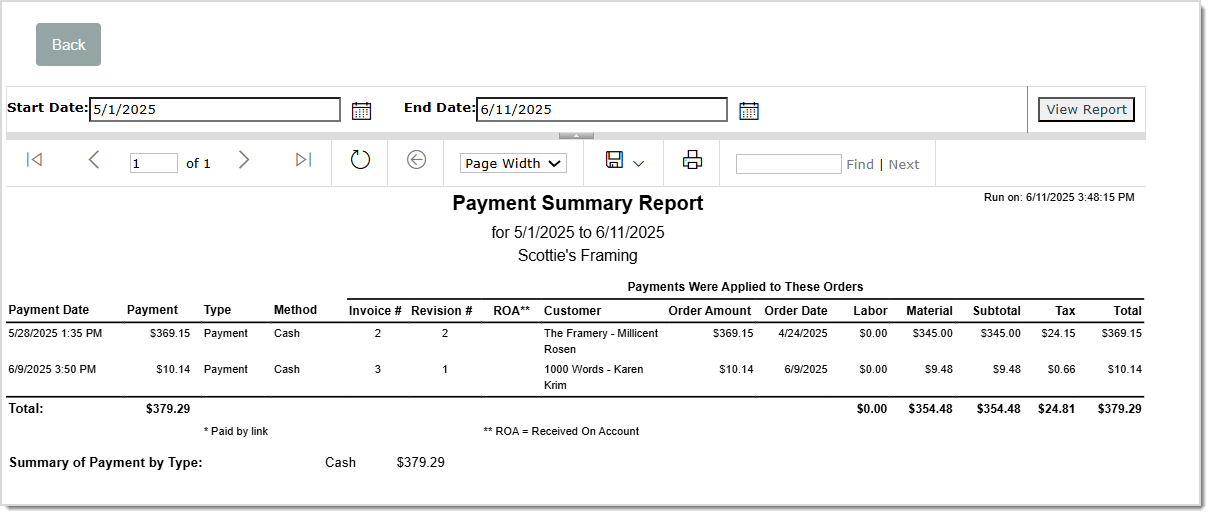Click the current page number box
Image resolution: width=1211 pixels, height=516 pixels.
click(154, 163)
